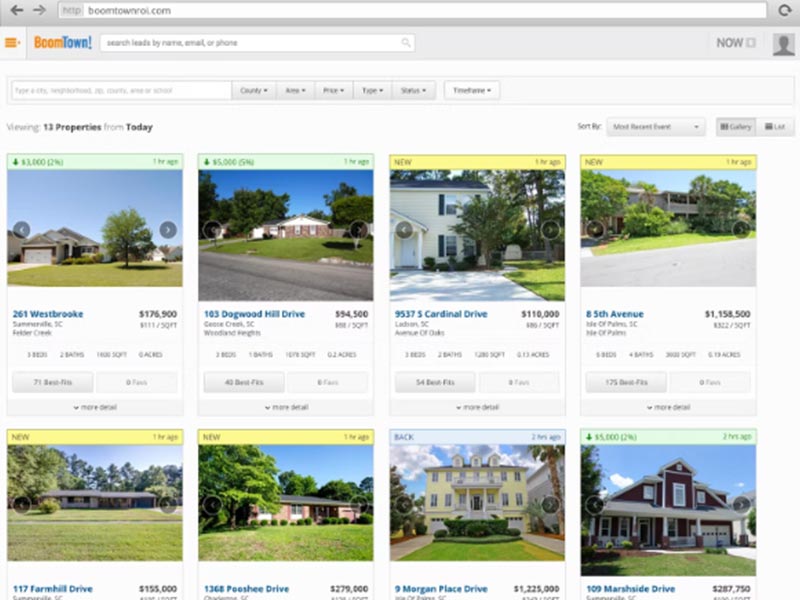Click 40 Best-Fits button

pos(244,382)
